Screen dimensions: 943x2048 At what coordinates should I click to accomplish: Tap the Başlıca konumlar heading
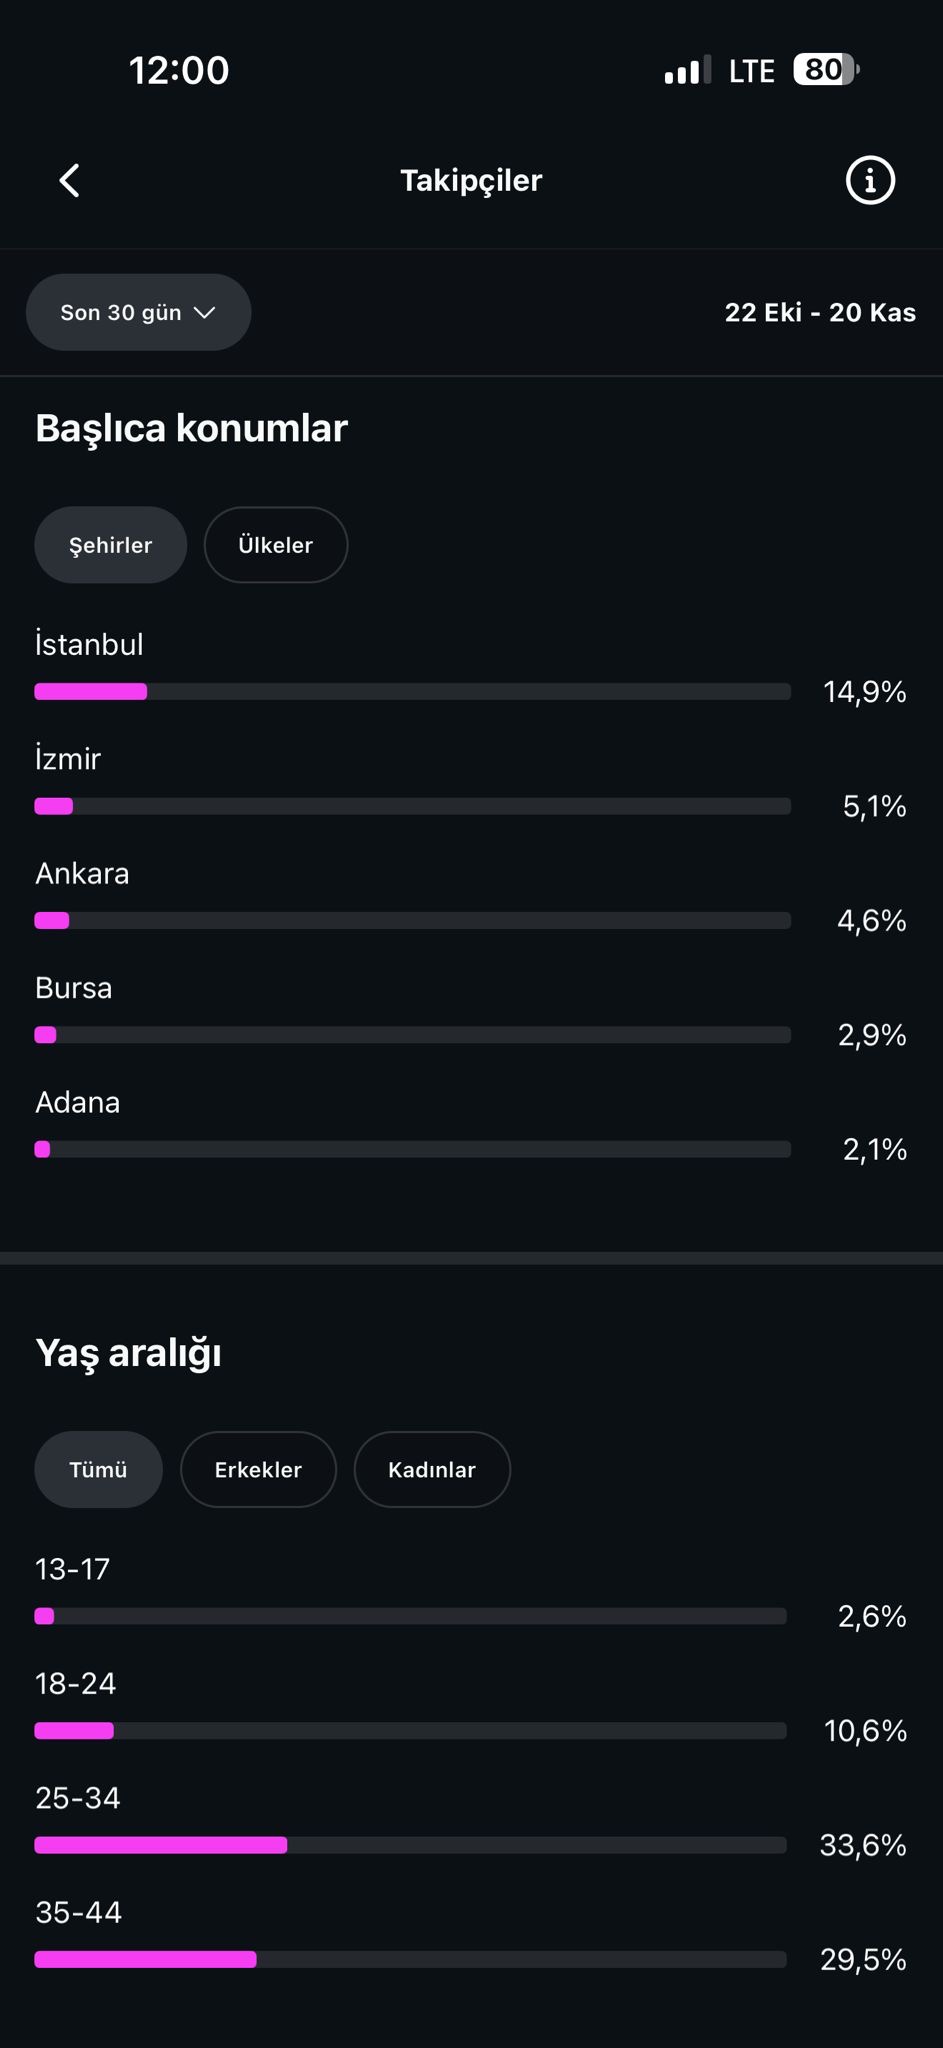(x=191, y=428)
